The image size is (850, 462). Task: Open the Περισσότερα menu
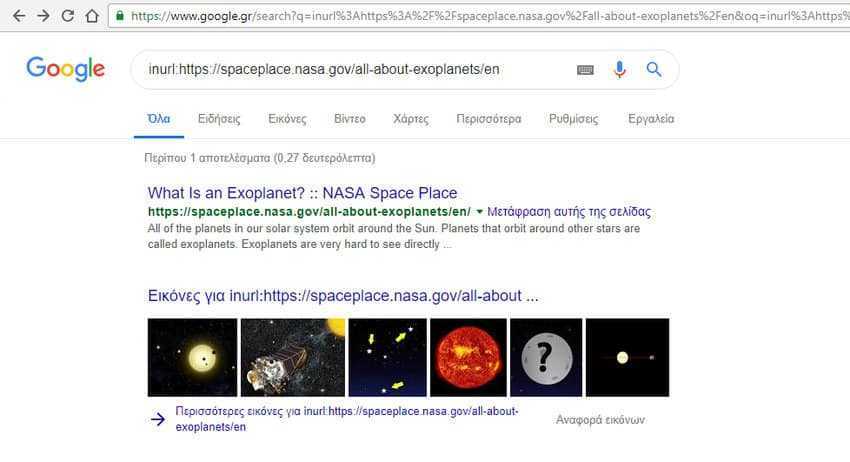(x=488, y=119)
